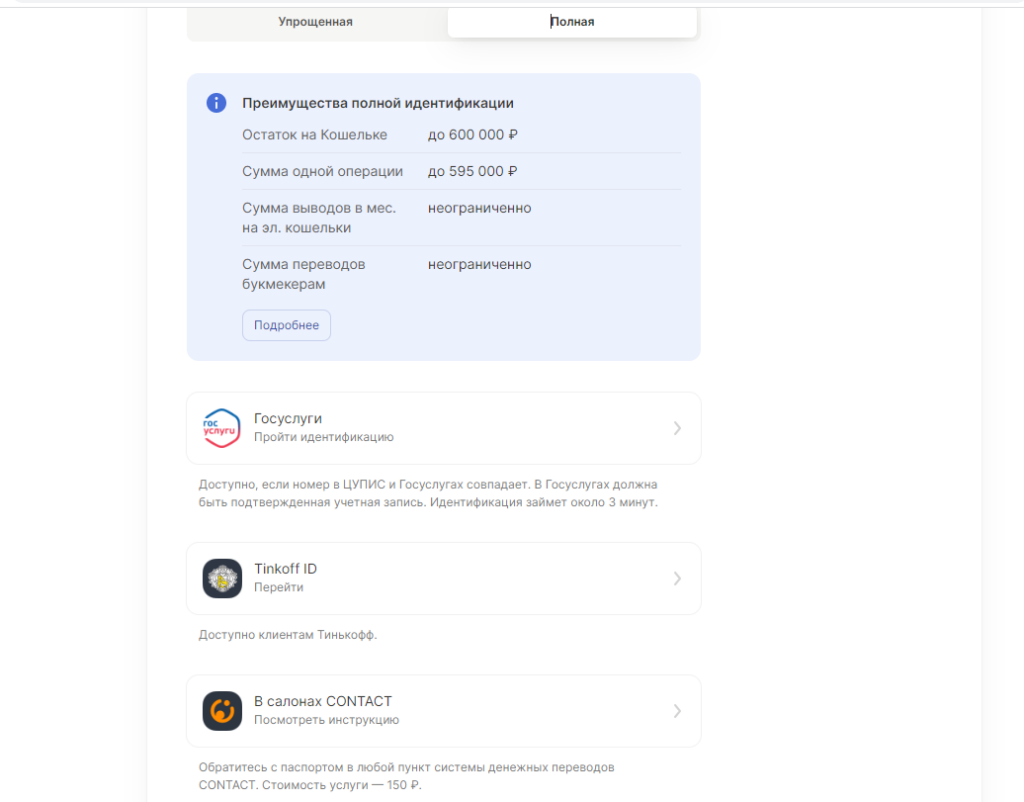This screenshot has height=802, width=1024.
Task: Switch to the Упрощенная tab
Action: 315,22
